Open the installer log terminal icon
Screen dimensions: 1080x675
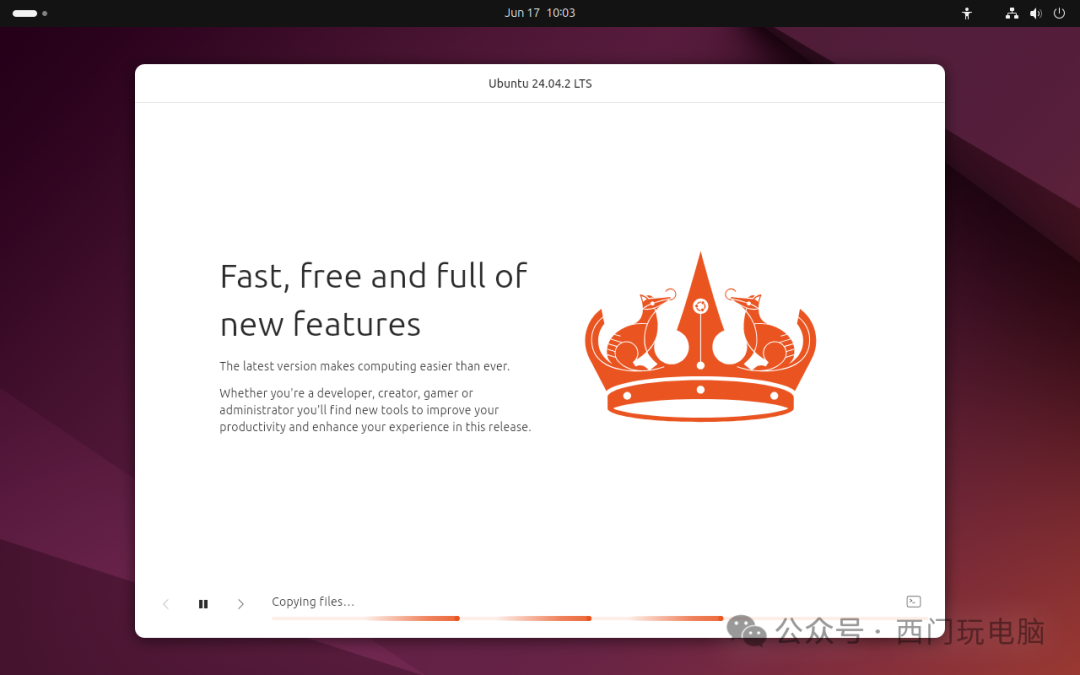(913, 602)
